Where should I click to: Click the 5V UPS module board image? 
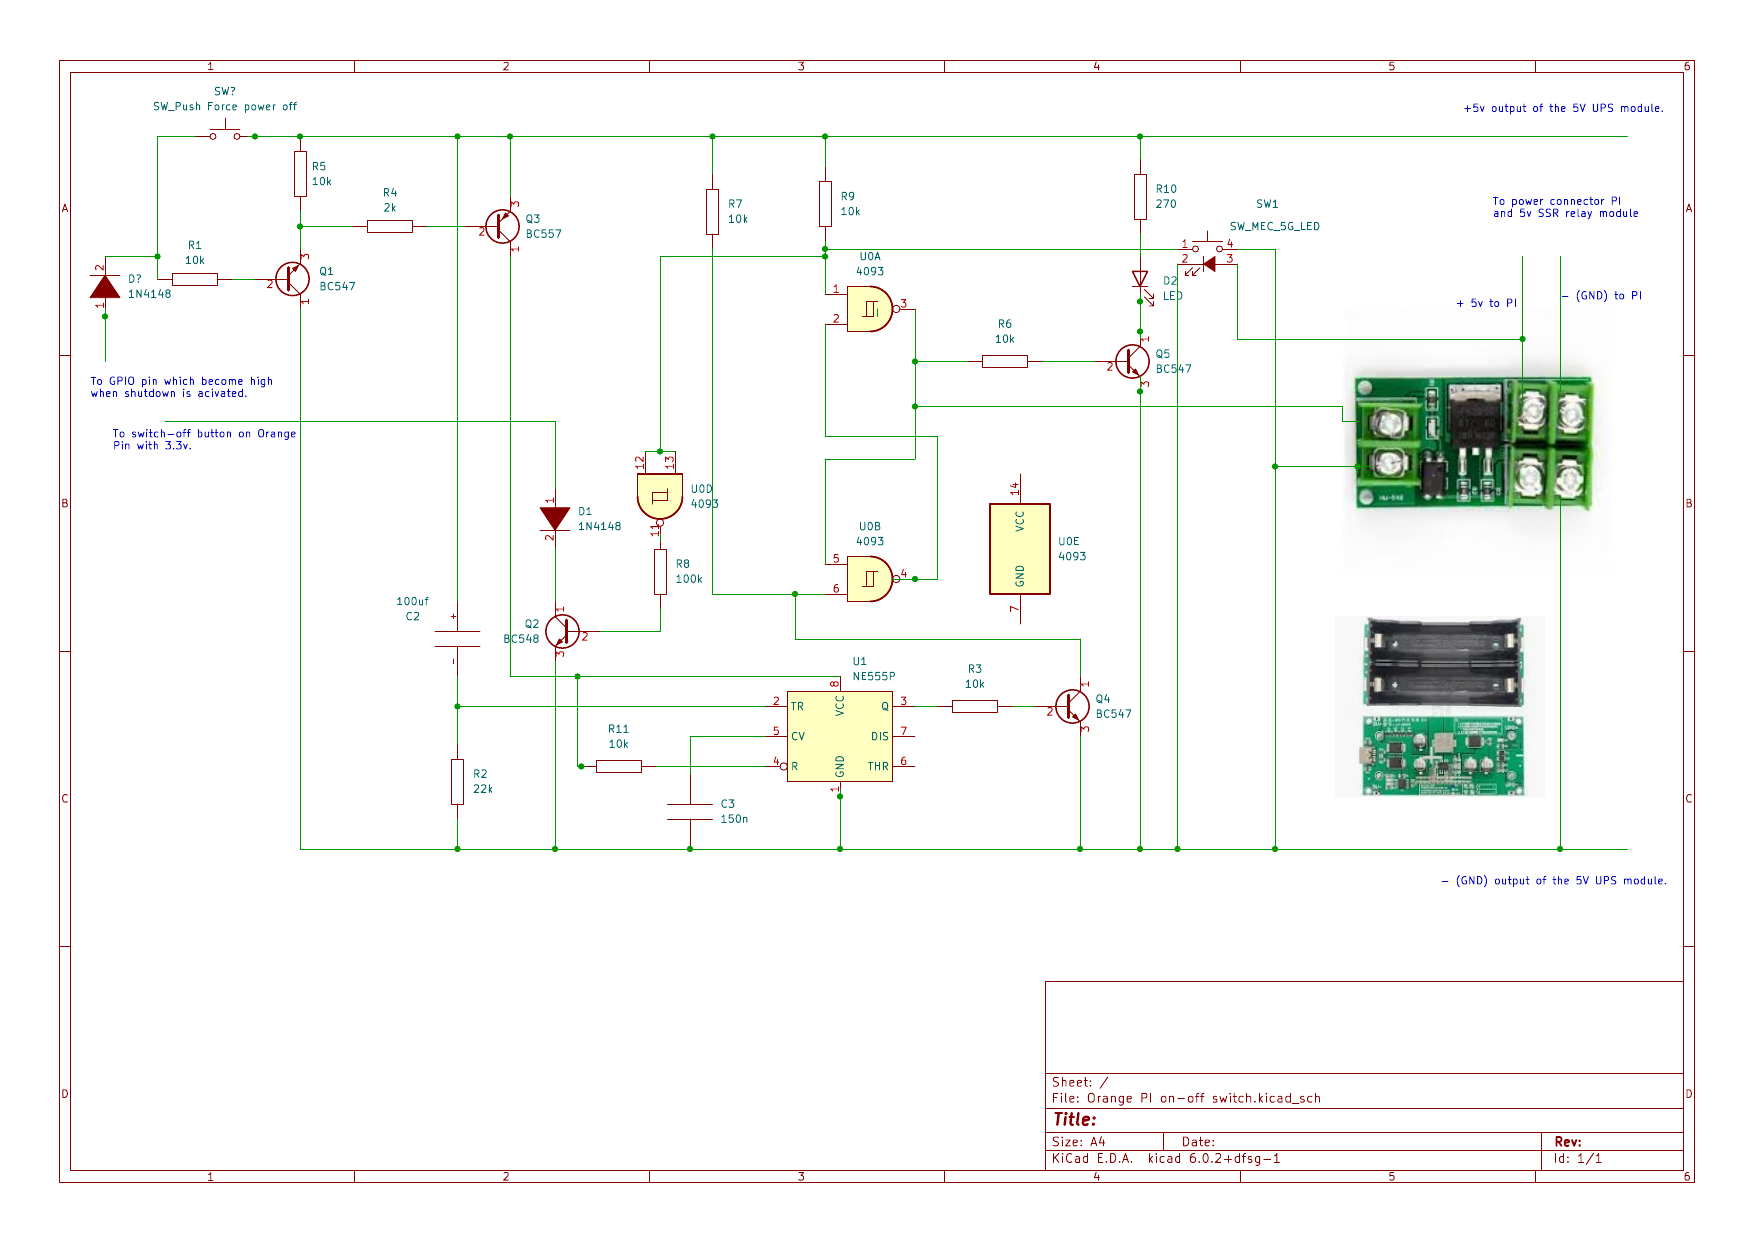point(1443,756)
